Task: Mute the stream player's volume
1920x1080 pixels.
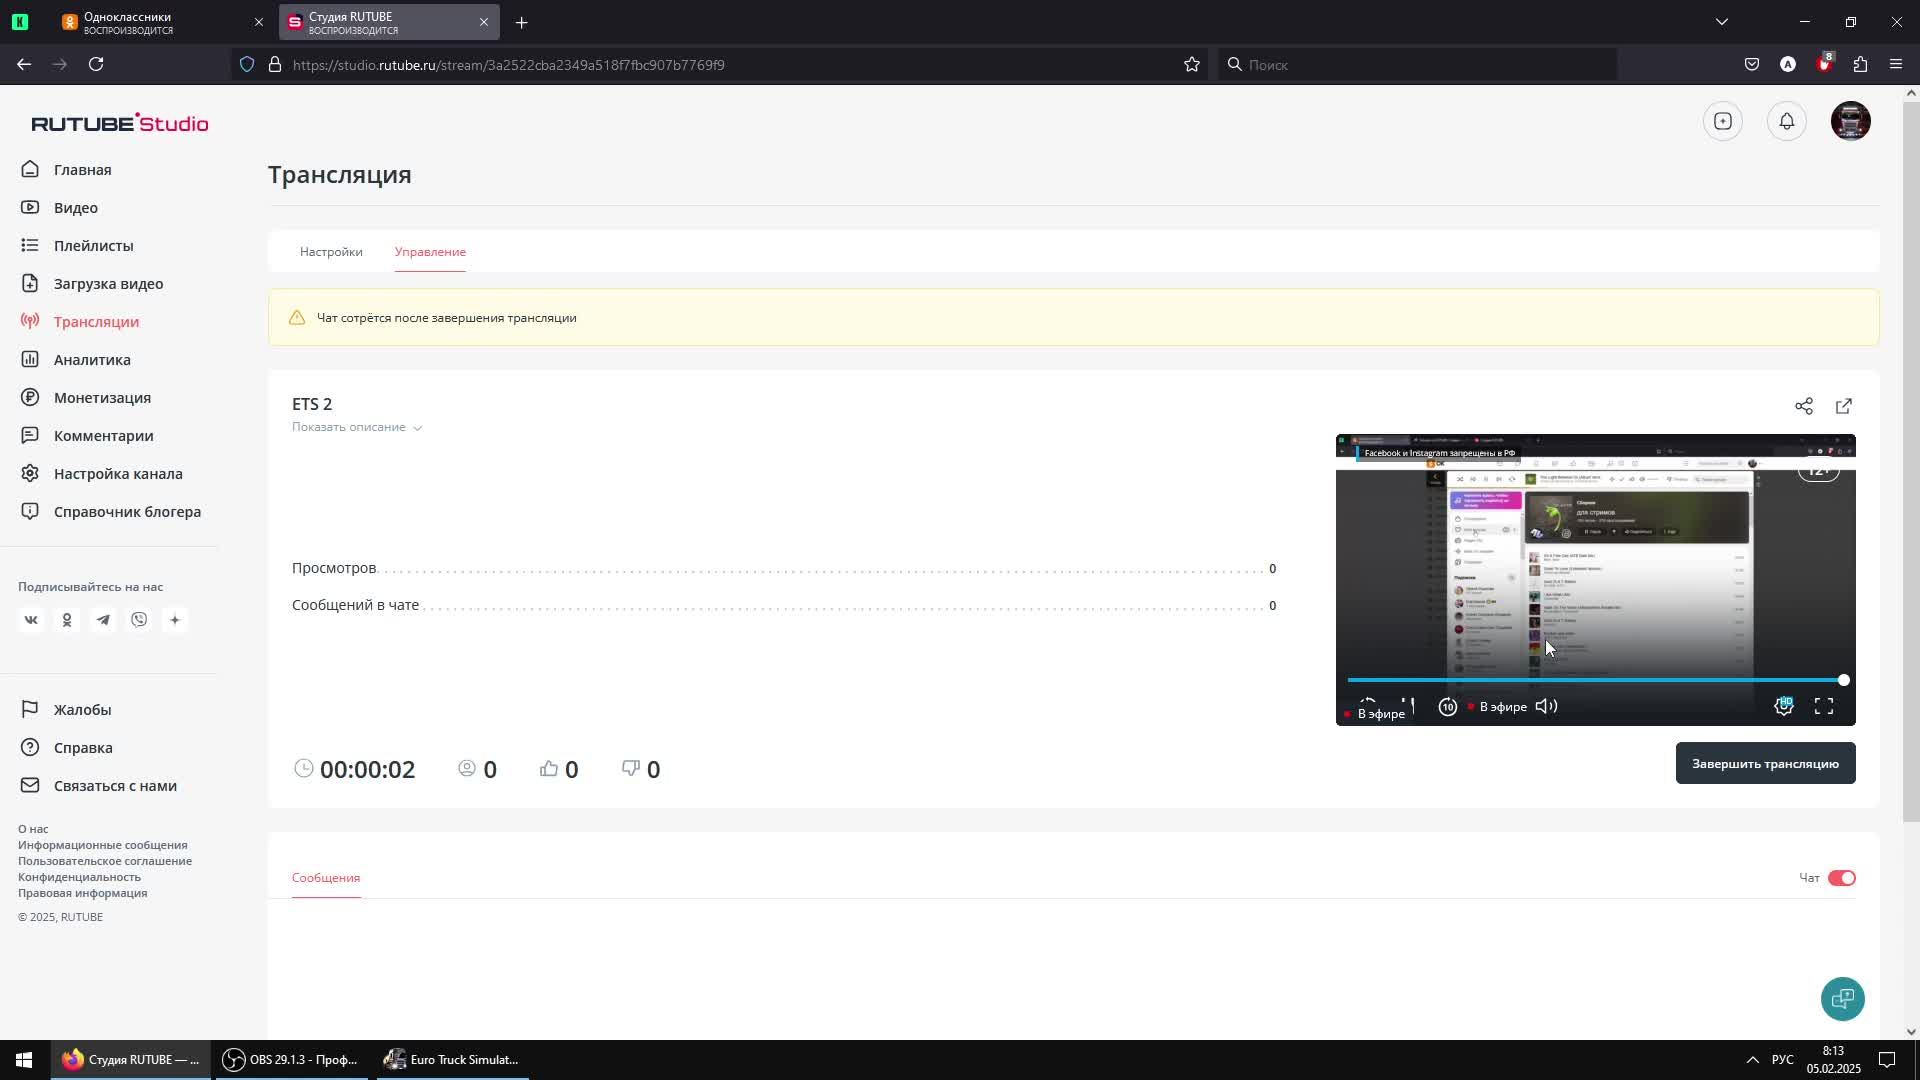Action: tap(1546, 707)
